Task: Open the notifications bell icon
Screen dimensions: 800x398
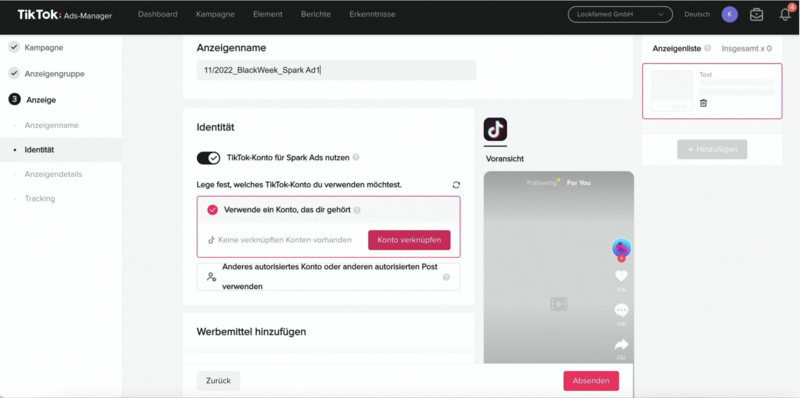Action: coord(785,15)
